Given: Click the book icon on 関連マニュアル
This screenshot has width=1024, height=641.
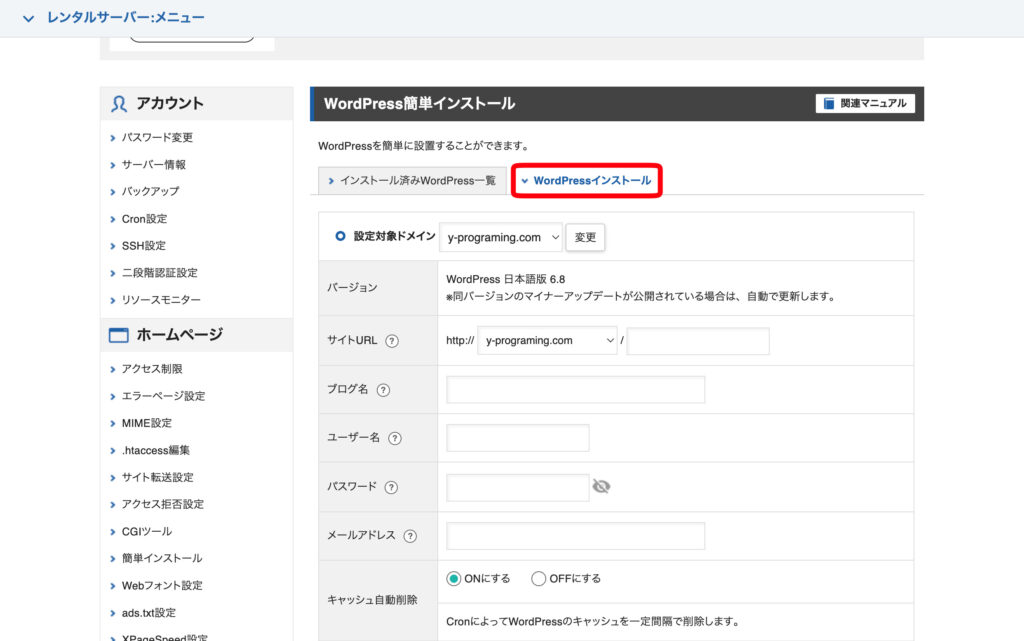Looking at the screenshot, I should point(829,103).
